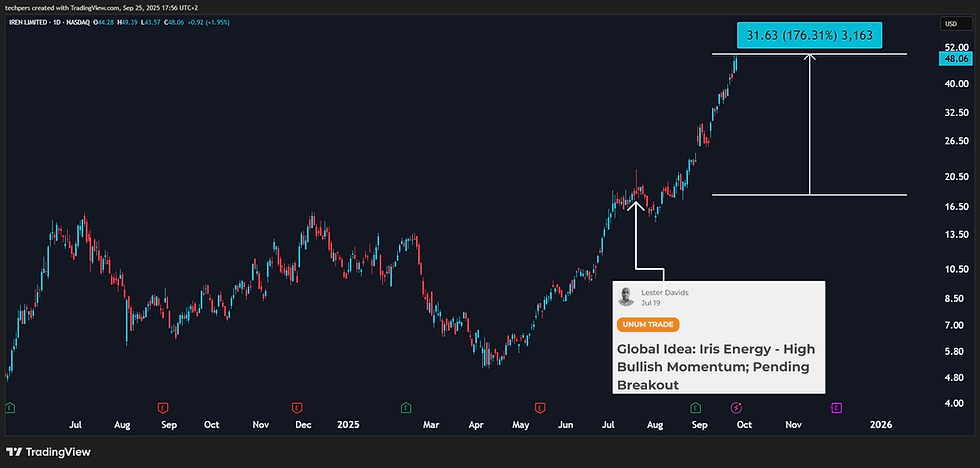Open the USD currency dropdown

948,24
